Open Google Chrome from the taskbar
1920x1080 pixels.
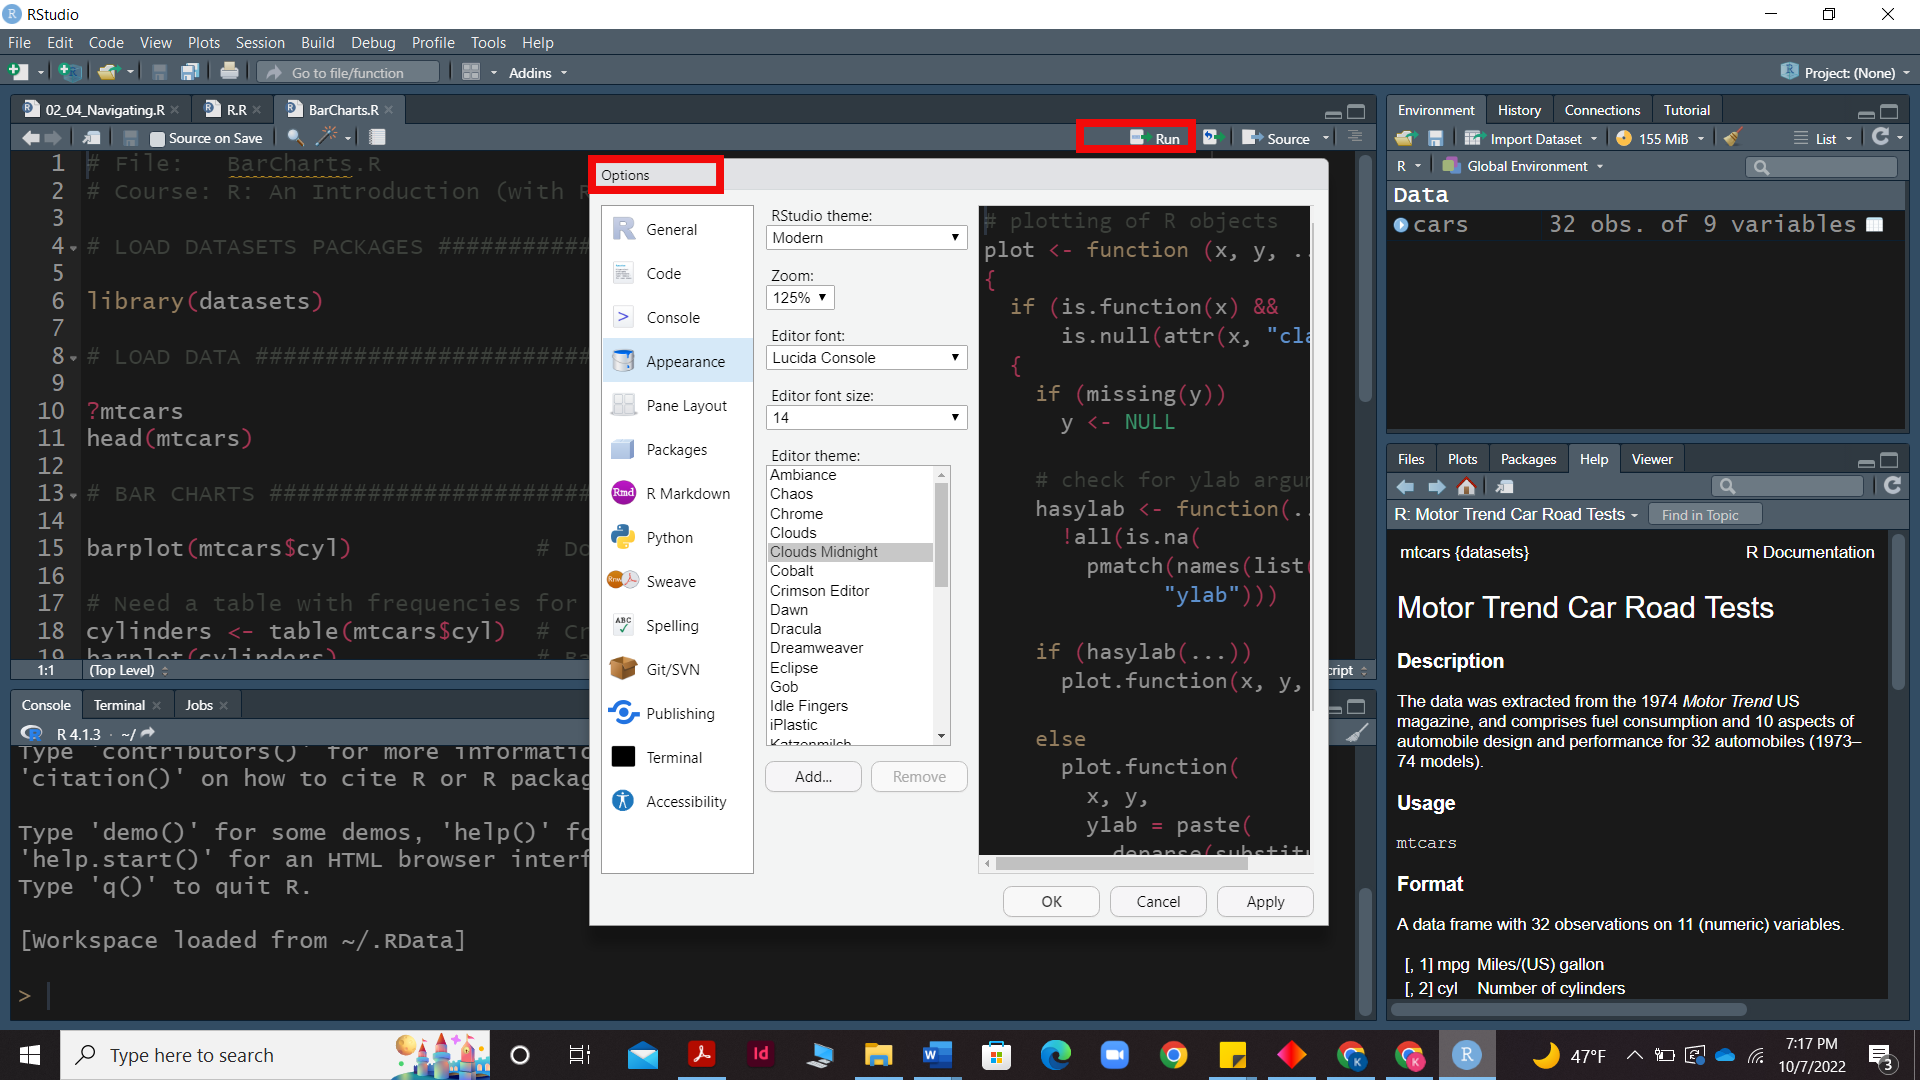pyautogui.click(x=1174, y=1055)
